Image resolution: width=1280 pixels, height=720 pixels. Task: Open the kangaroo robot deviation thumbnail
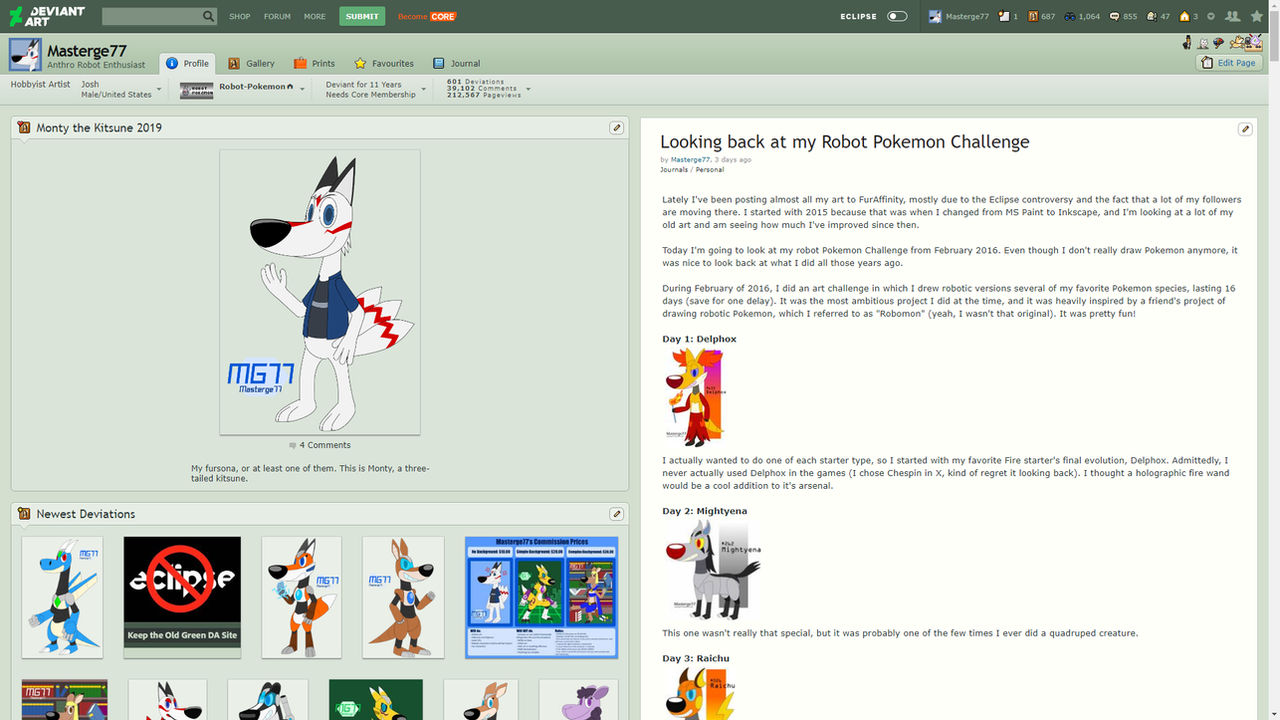pyautogui.click(x=403, y=597)
